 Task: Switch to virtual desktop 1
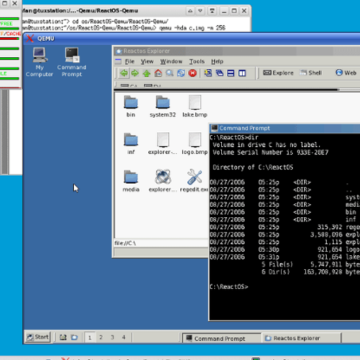[89, 337]
